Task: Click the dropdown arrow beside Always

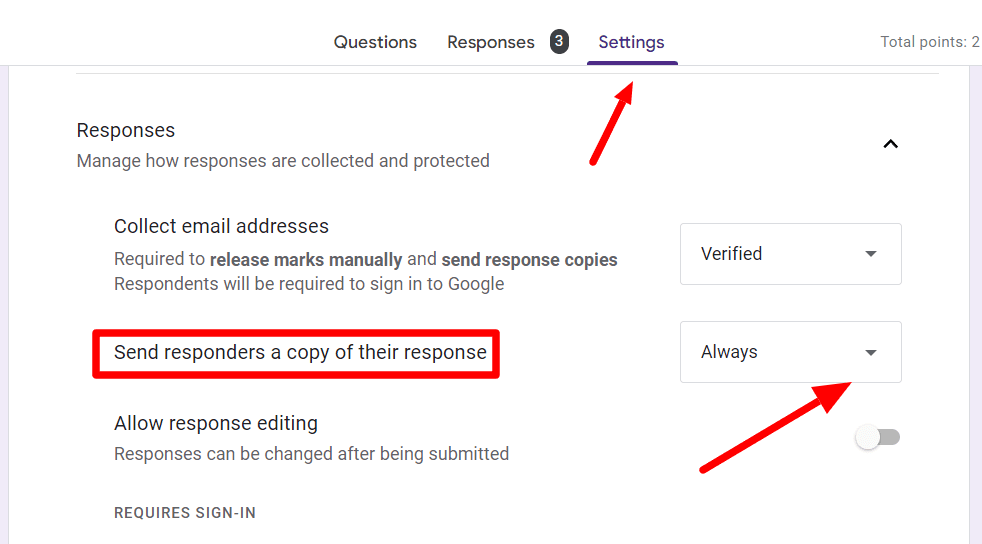Action: pyautogui.click(x=871, y=352)
